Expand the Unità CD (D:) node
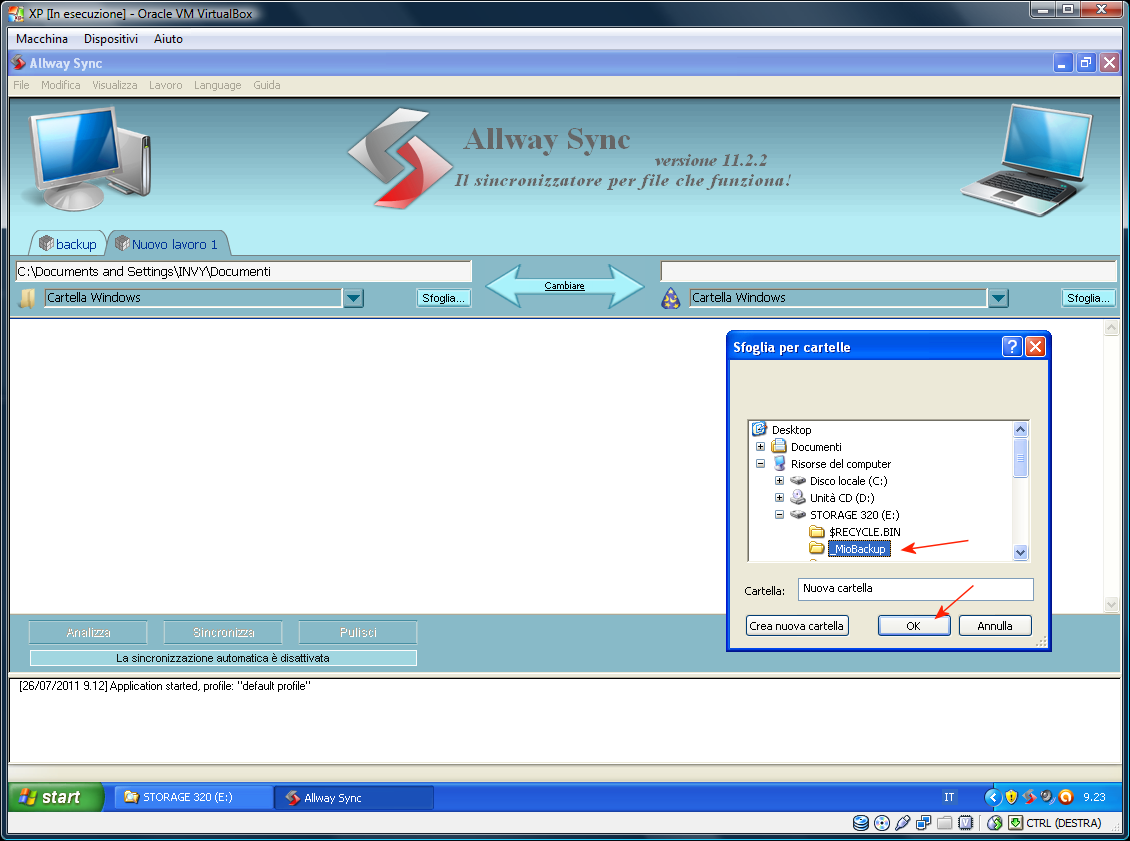This screenshot has width=1130, height=841. pyautogui.click(x=779, y=497)
